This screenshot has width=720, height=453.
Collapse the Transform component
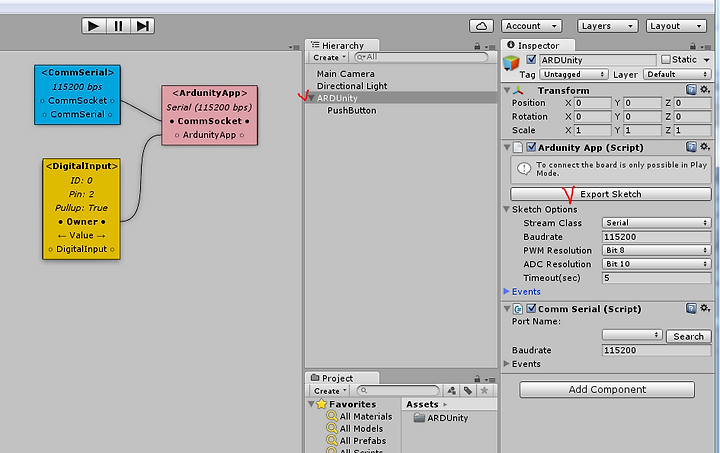pyautogui.click(x=507, y=90)
